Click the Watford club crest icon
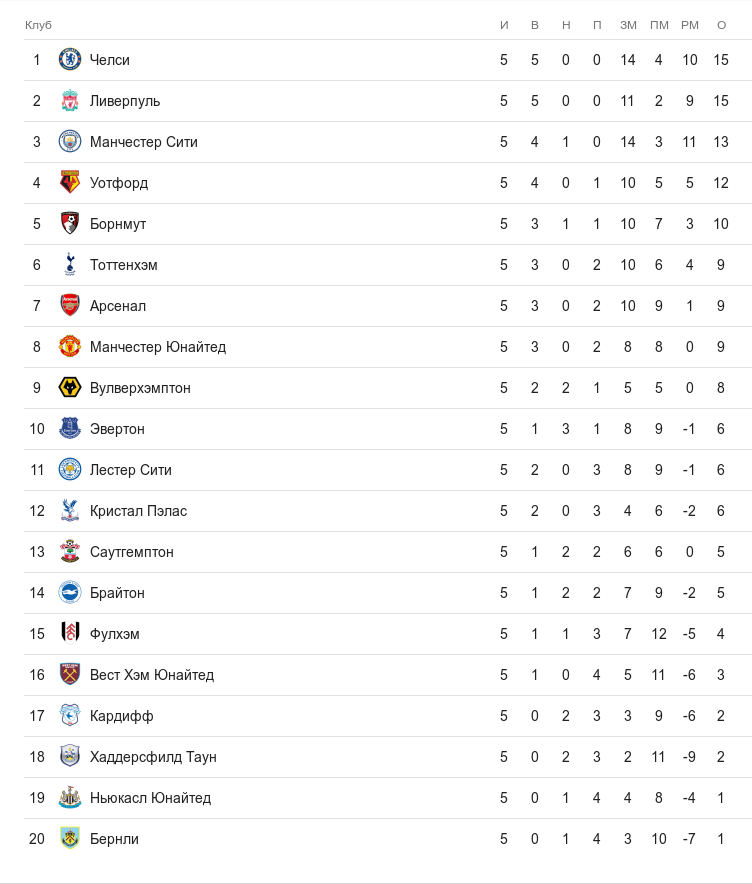This screenshot has height=884, width=752. (70, 183)
